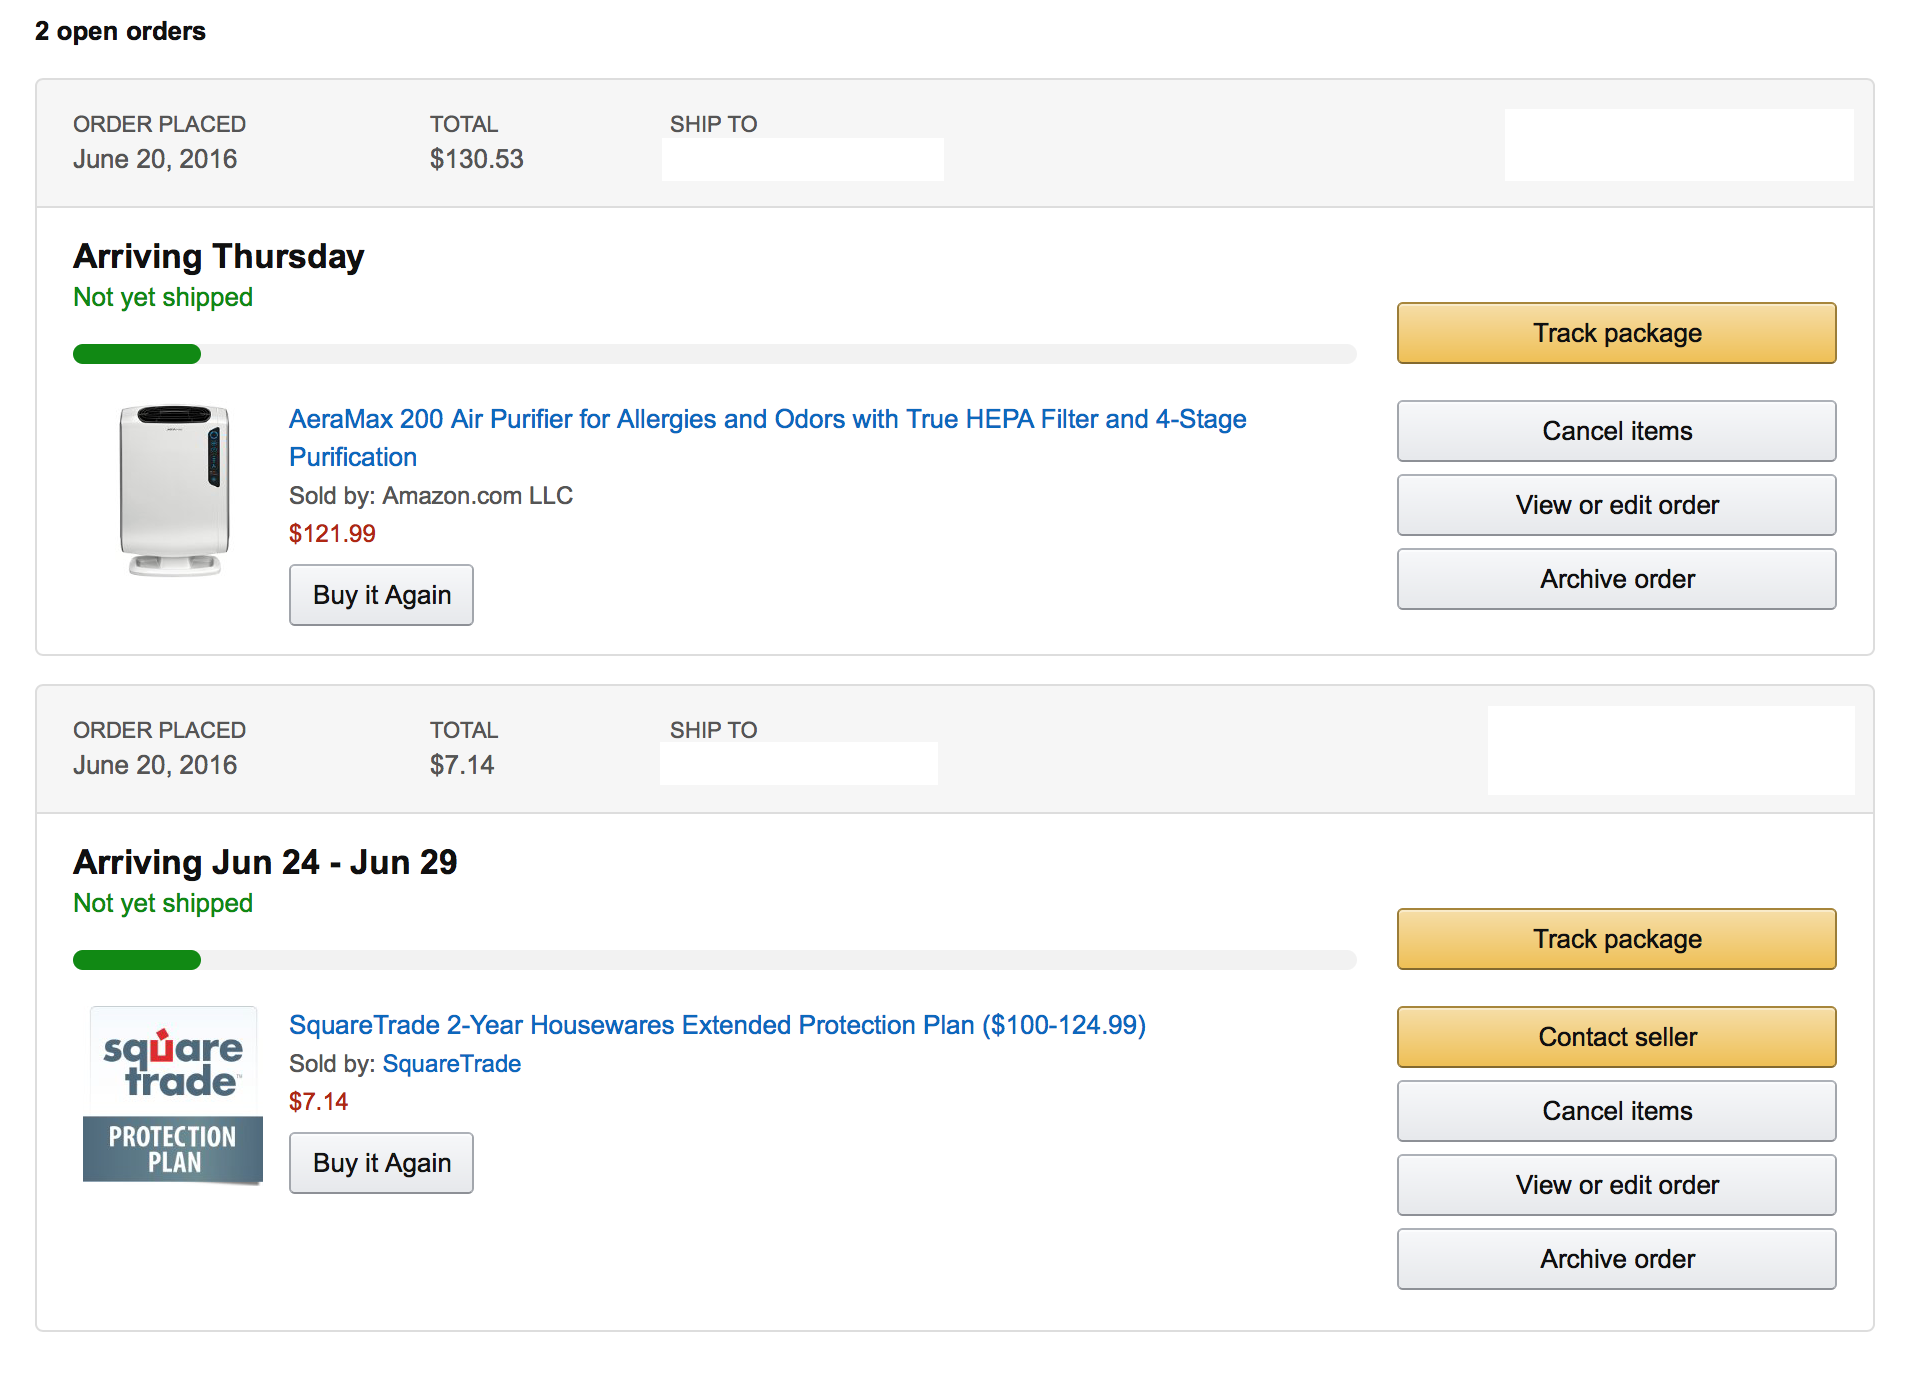1924x1382 pixels.
Task: Cancel items in the $7.14 order
Action: point(1616,1111)
